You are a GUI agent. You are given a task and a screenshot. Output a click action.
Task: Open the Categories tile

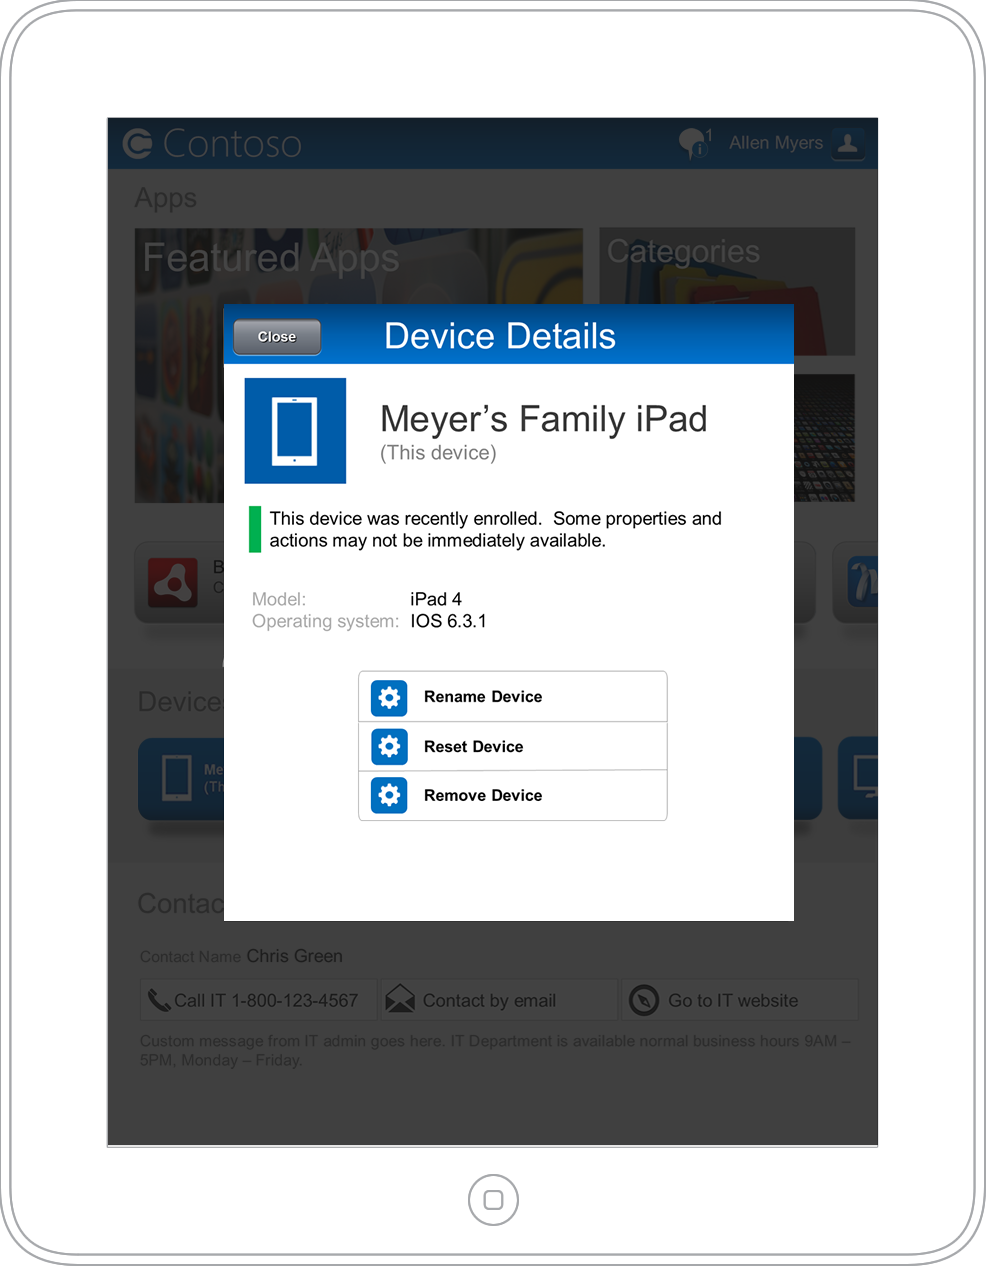[x=727, y=291]
